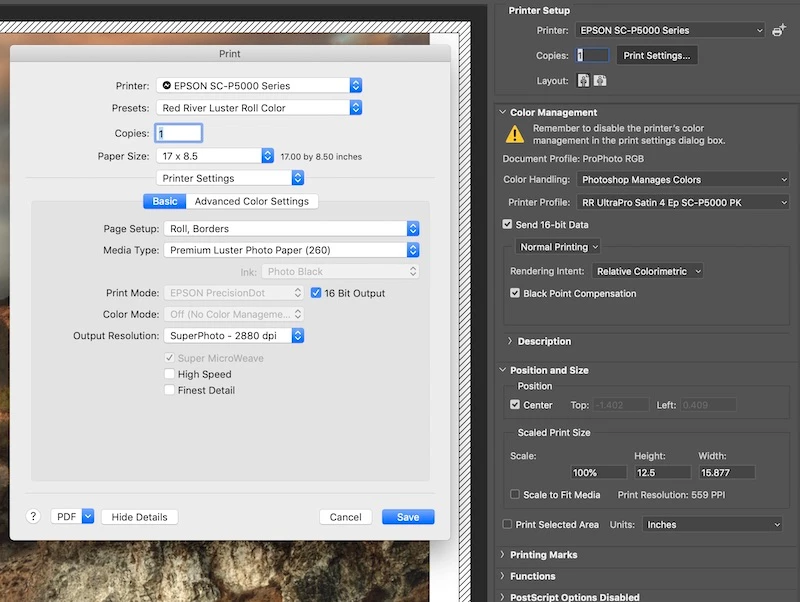Screen dimensions: 800x602
Task: Toggle Black Point Compensation checkbox
Action: [515, 293]
